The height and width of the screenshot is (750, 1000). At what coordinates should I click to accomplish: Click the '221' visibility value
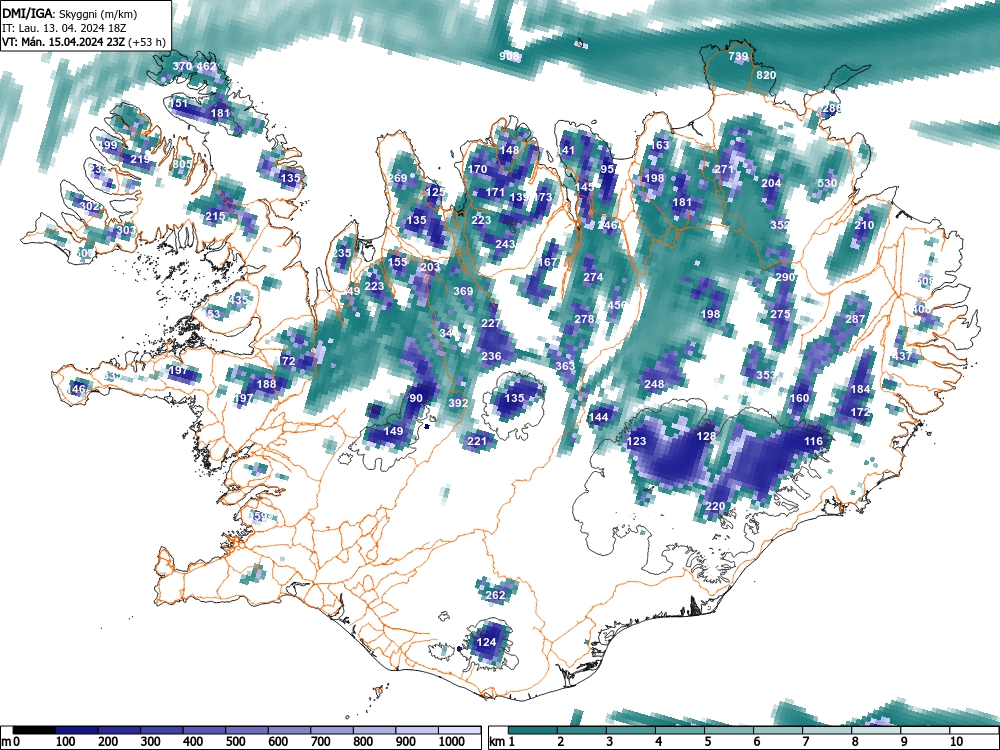[477, 441]
